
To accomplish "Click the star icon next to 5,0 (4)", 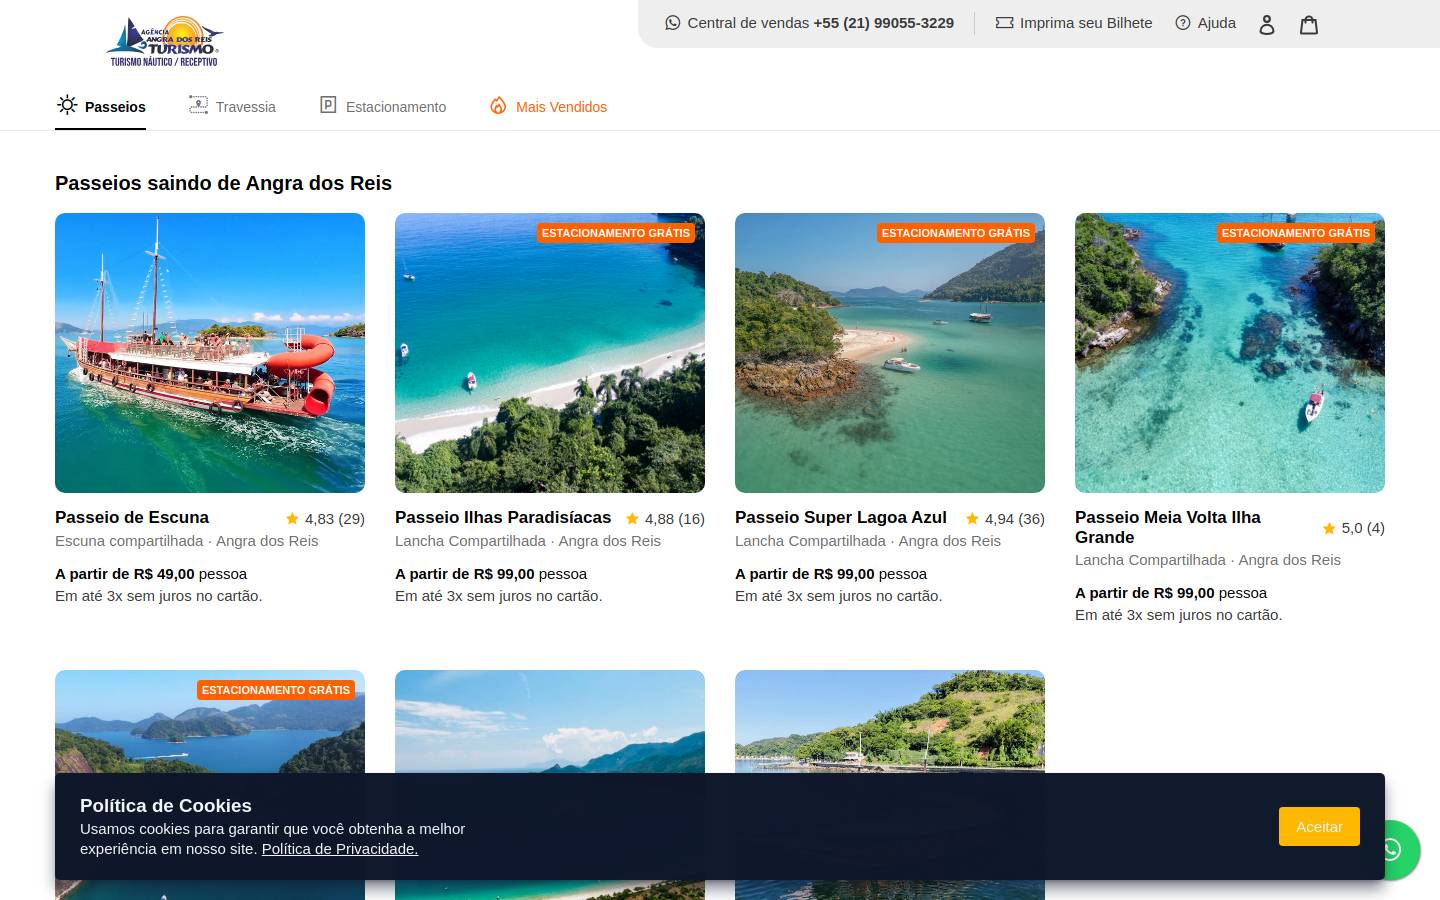I will (1329, 528).
